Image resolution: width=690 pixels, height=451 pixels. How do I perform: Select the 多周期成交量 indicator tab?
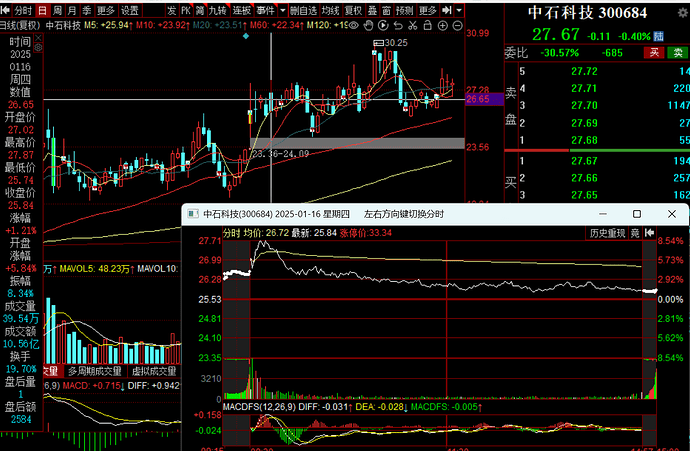coord(93,370)
